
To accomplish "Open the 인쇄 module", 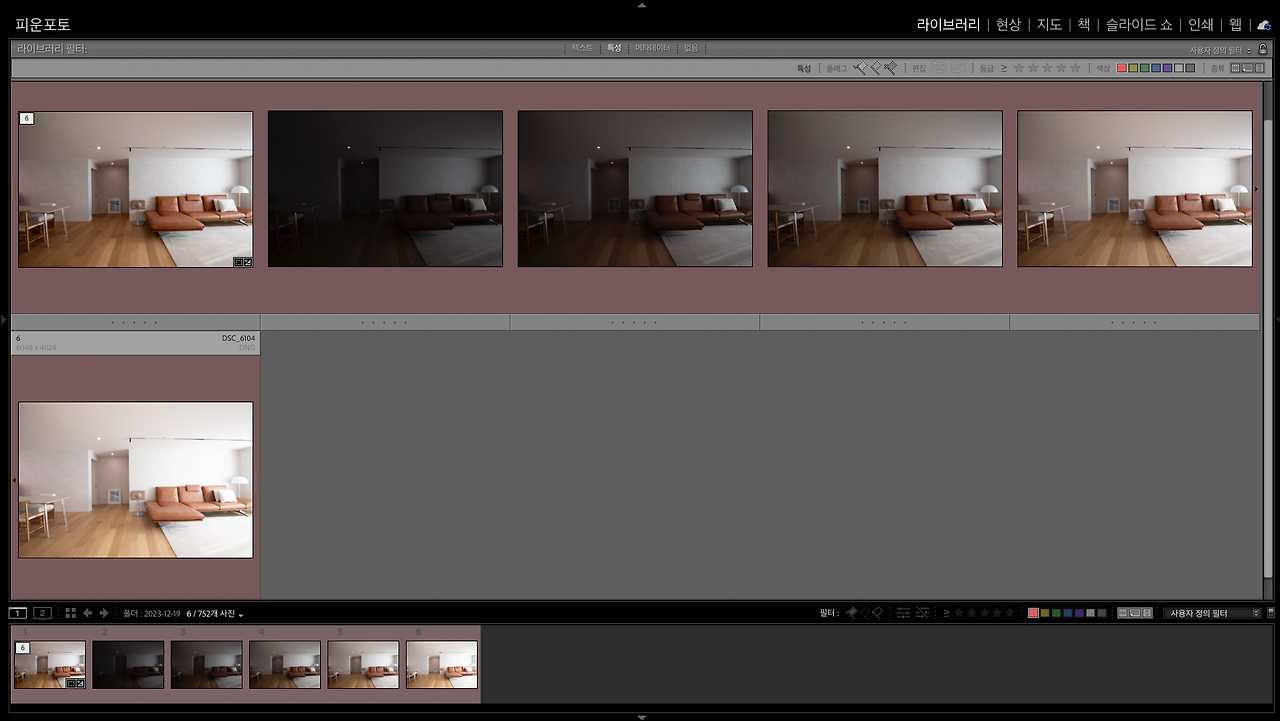I will (1201, 24).
